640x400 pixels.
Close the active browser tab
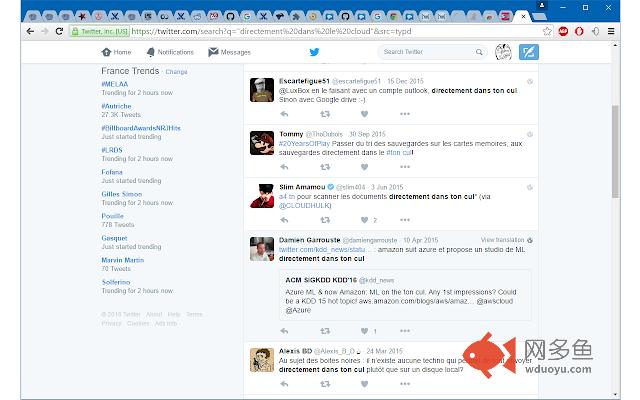click(523, 17)
